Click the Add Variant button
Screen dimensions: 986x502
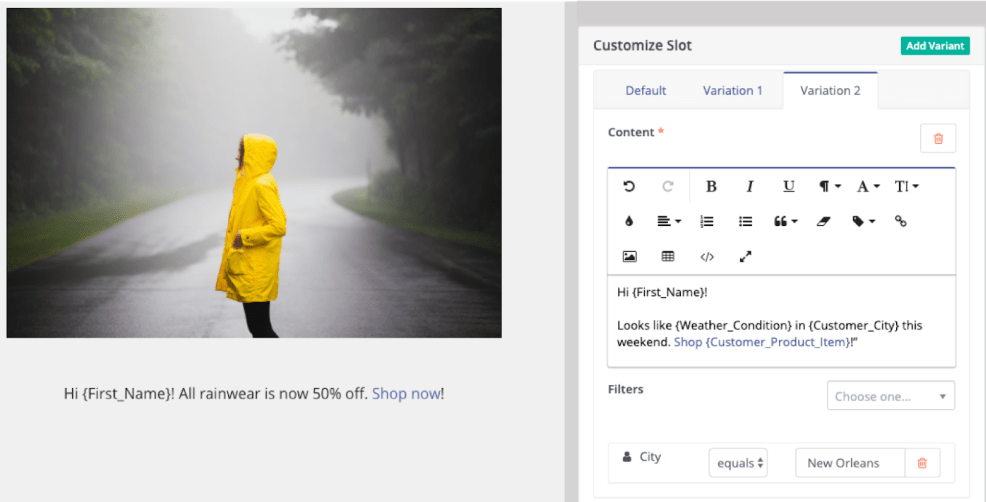934,46
